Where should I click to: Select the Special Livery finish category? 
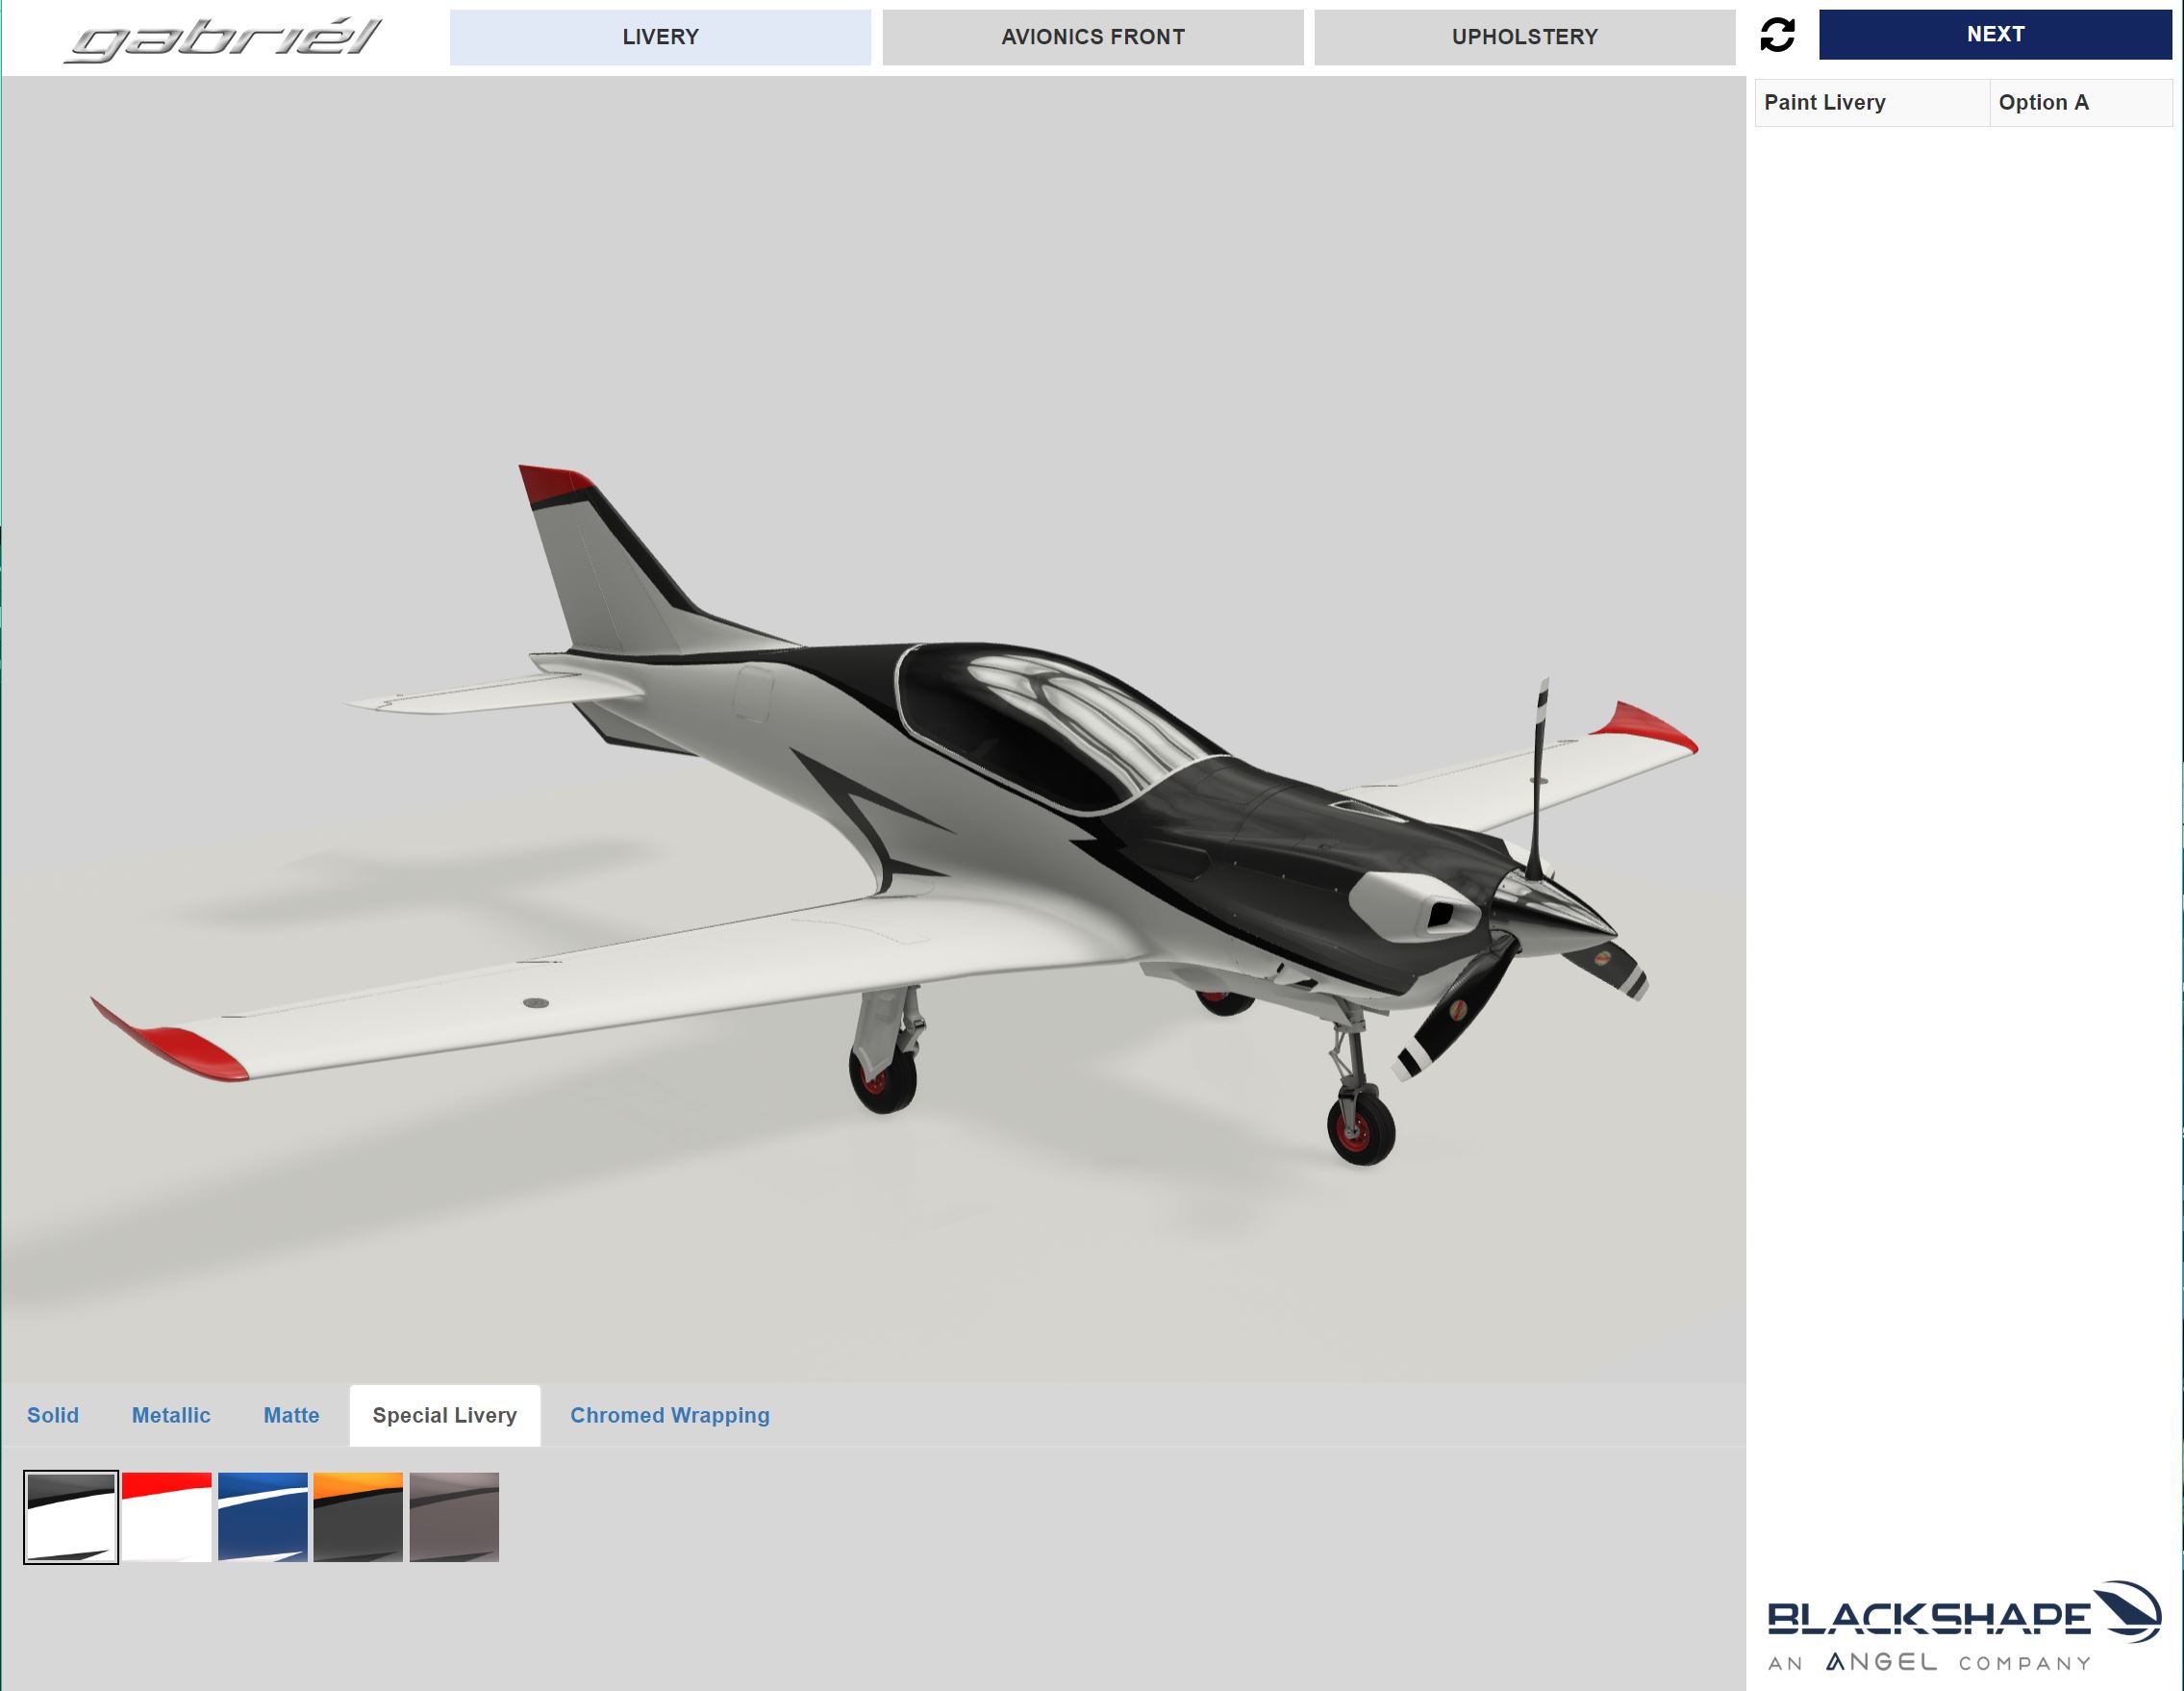pos(445,1413)
